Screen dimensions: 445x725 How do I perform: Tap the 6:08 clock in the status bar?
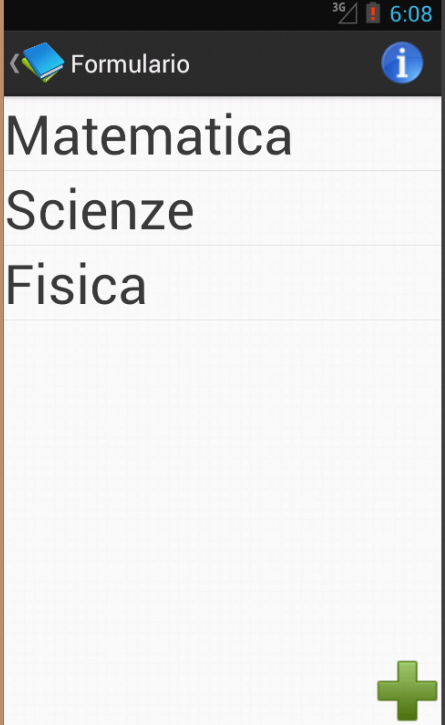411,14
